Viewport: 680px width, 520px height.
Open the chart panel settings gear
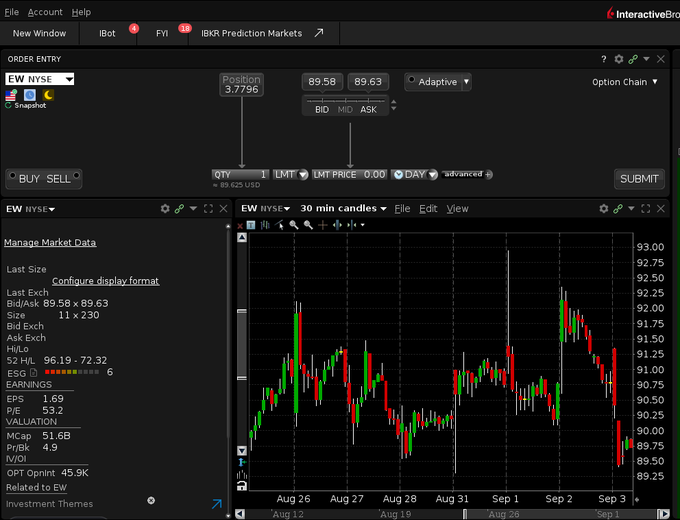click(x=604, y=209)
